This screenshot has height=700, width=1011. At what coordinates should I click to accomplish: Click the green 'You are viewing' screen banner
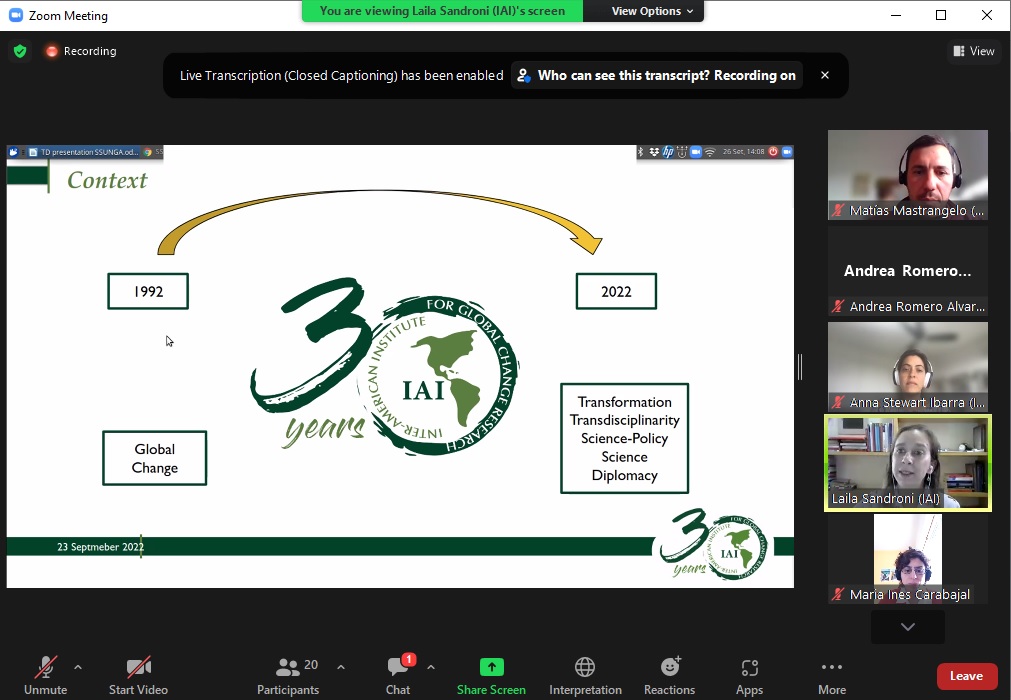coord(442,11)
